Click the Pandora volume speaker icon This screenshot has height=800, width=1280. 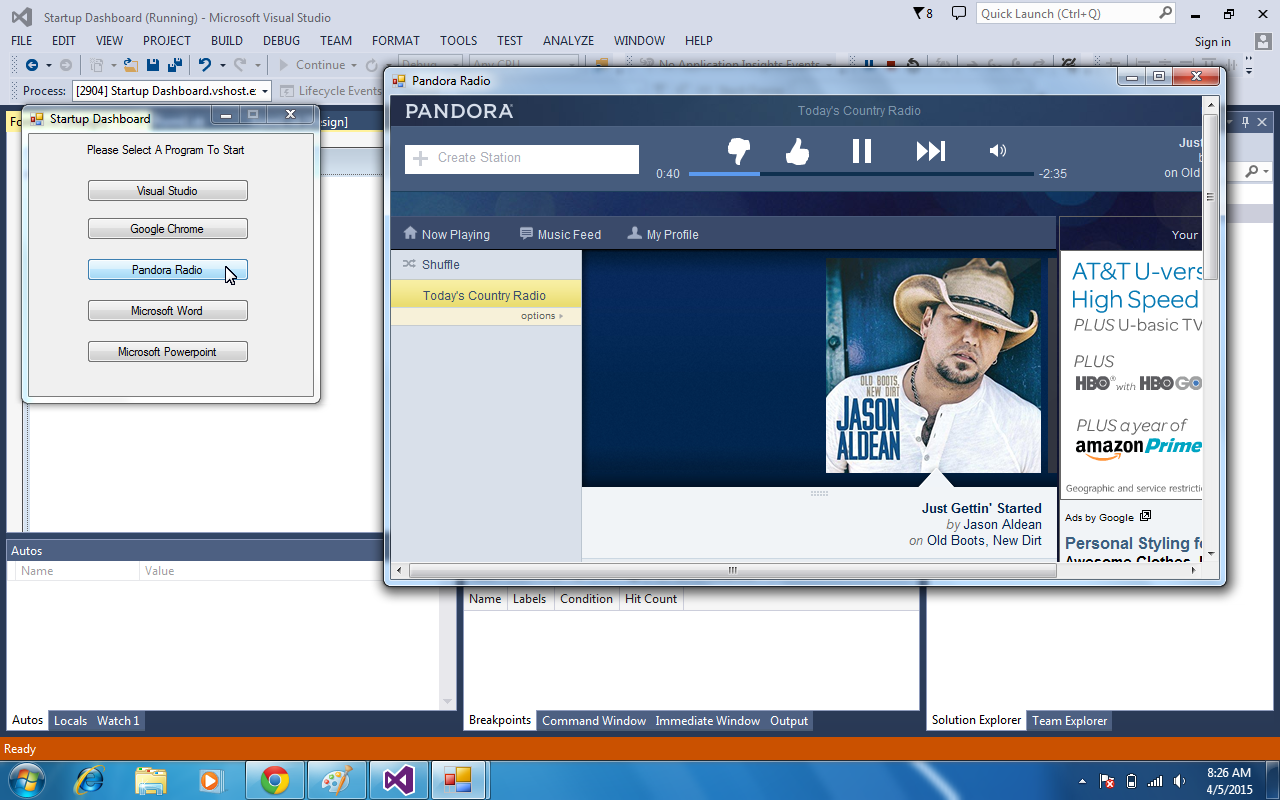tap(997, 151)
